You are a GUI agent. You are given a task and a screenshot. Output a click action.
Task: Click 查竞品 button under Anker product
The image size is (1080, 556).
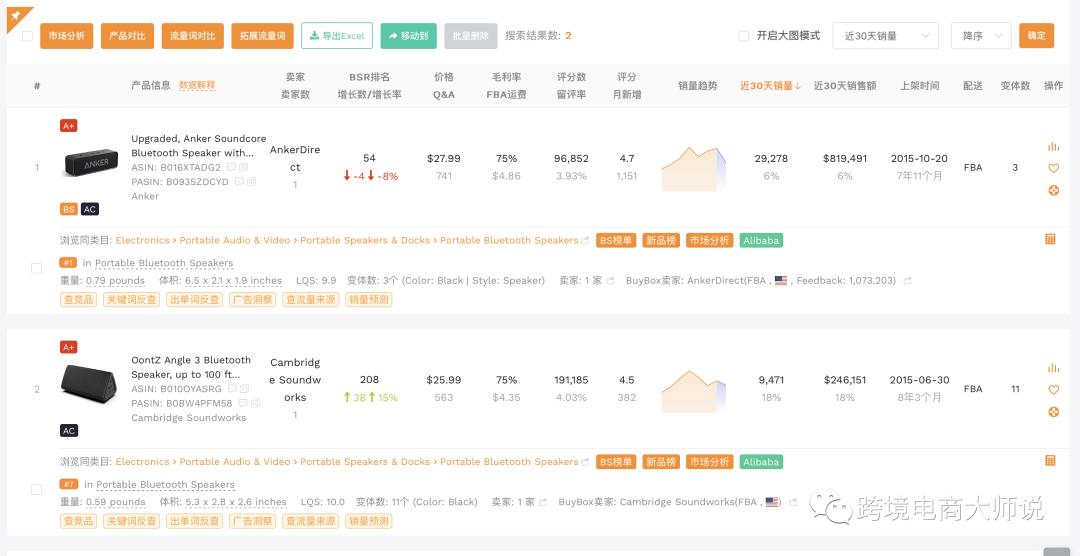pos(79,300)
